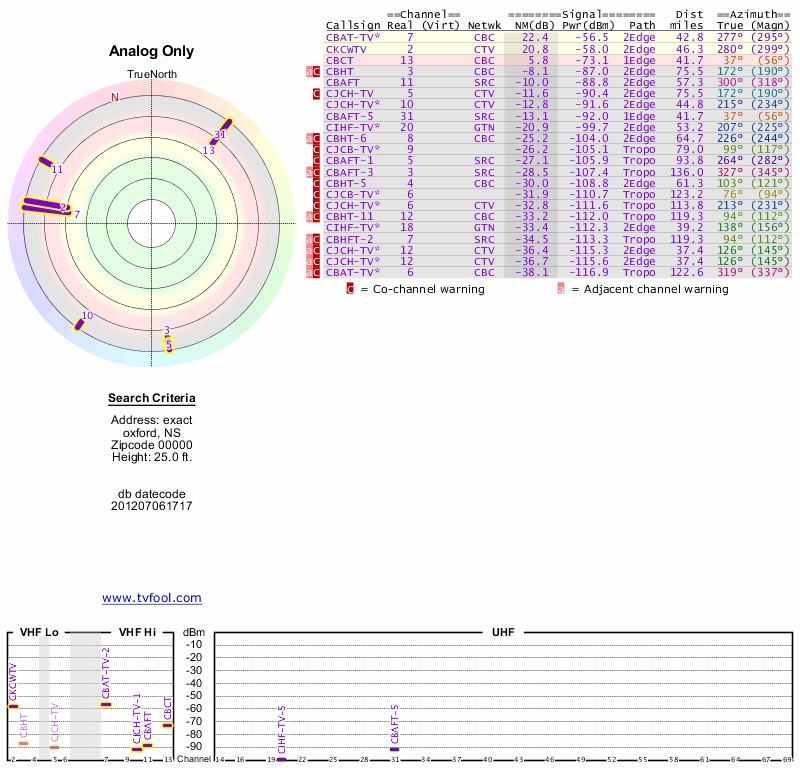The height and width of the screenshot is (768, 800).
Task: Open the CKCWTV callsign link
Action: (x=346, y=48)
